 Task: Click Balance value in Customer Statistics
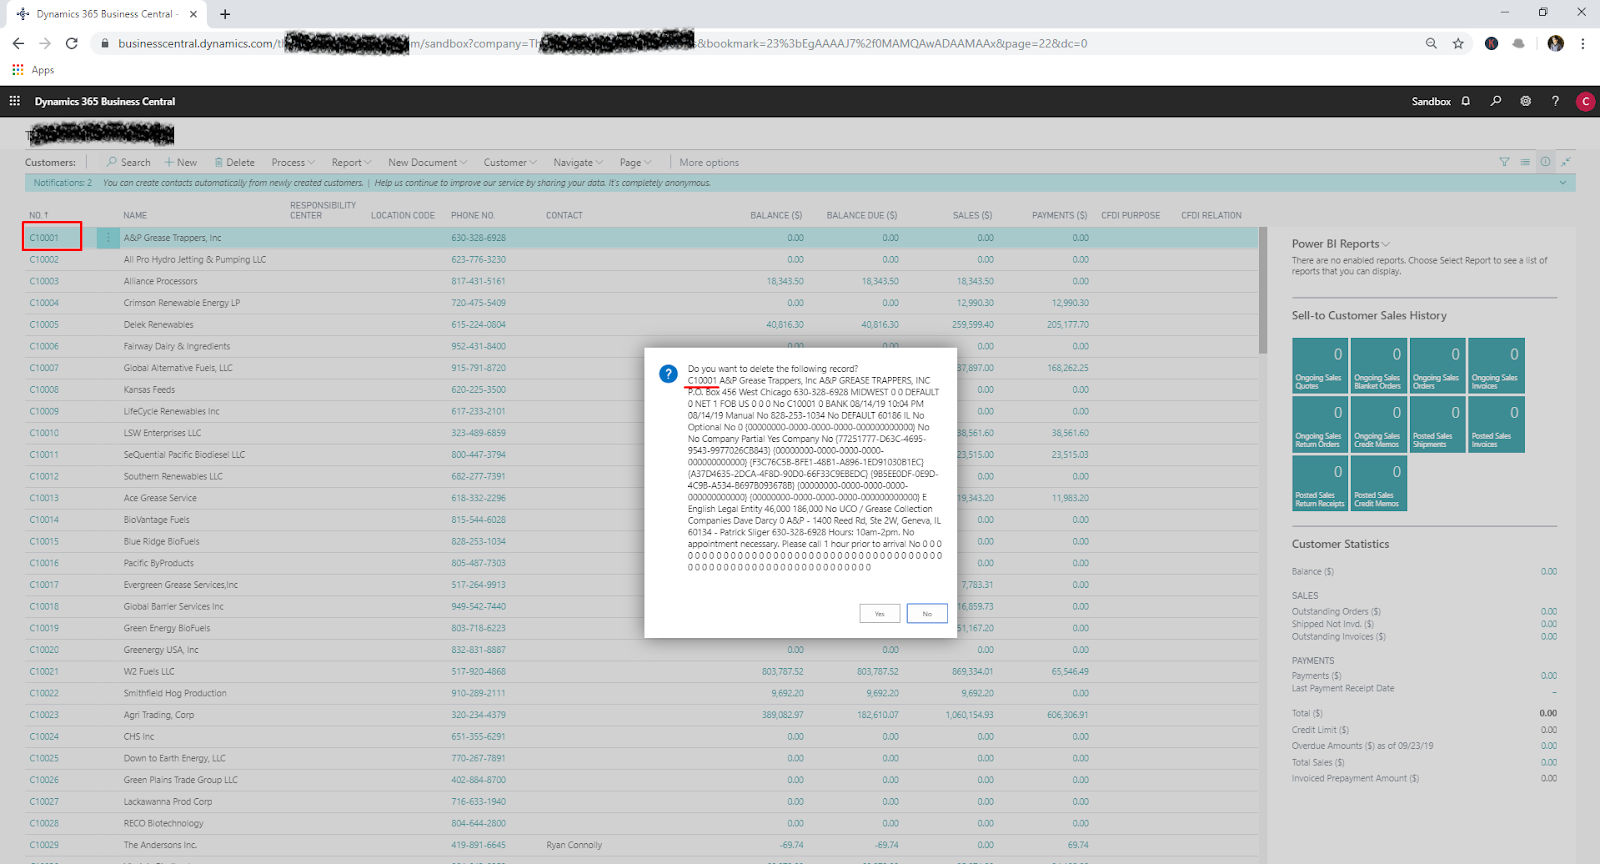tap(1548, 572)
